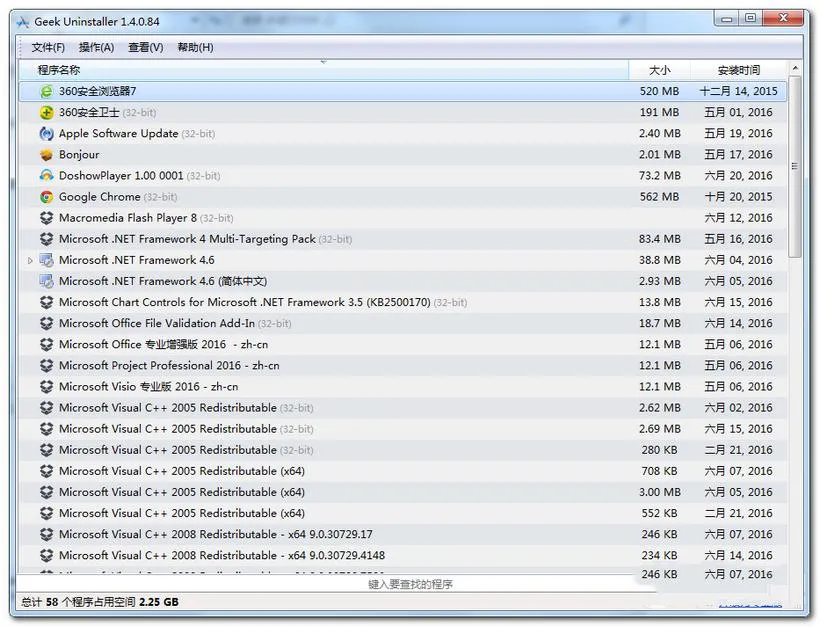Click the Office File Validation Add-In icon
820x627 pixels.
(47, 323)
